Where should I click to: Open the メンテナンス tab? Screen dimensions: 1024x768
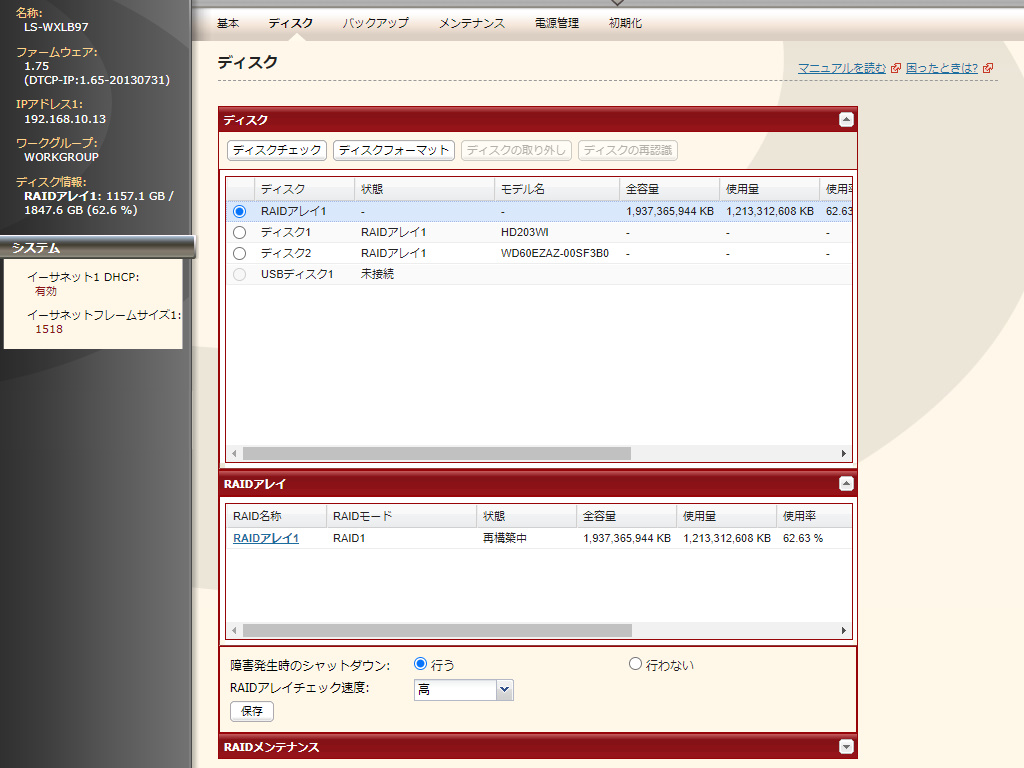pyautogui.click(x=471, y=23)
